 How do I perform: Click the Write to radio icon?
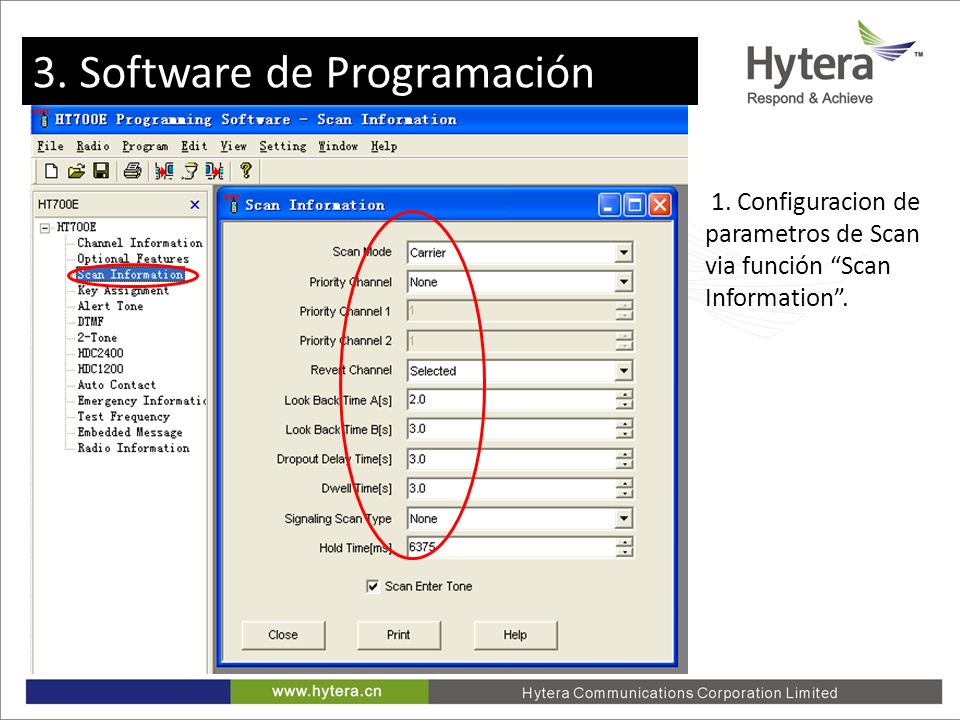click(214, 171)
